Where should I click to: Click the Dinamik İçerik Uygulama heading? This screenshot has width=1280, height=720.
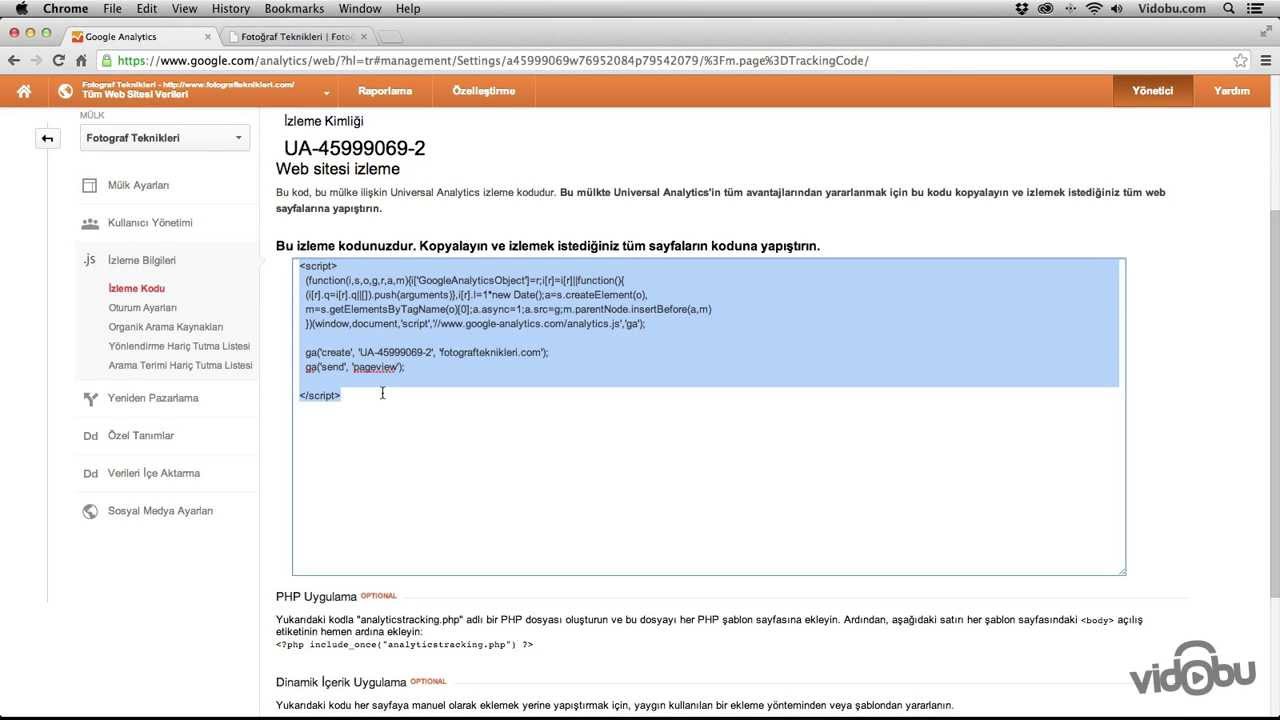341,682
